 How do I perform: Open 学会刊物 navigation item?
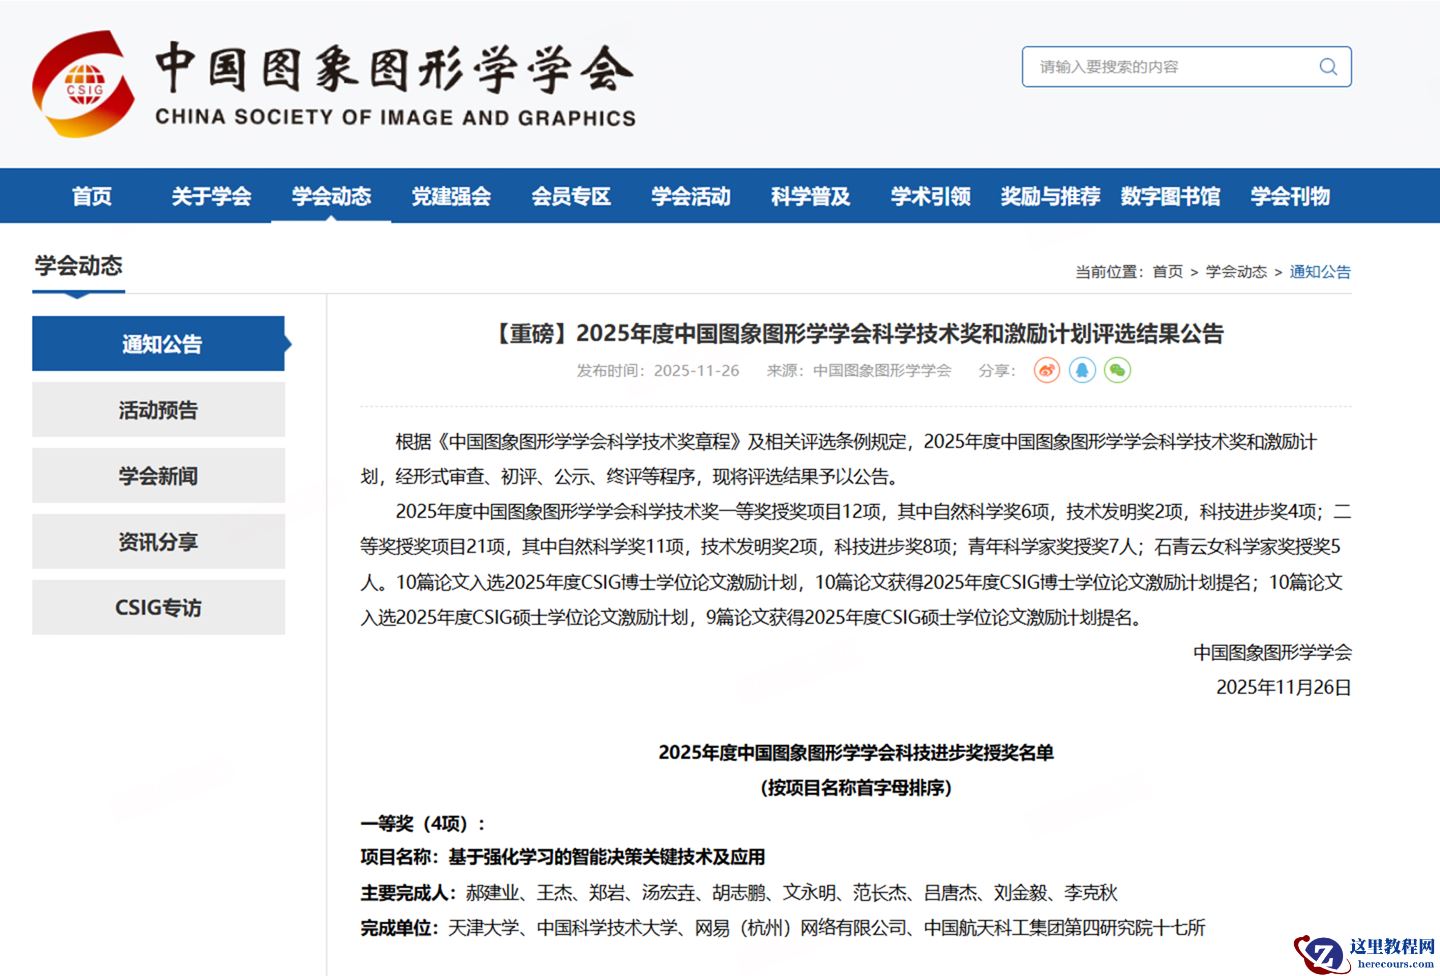[x=1291, y=196]
